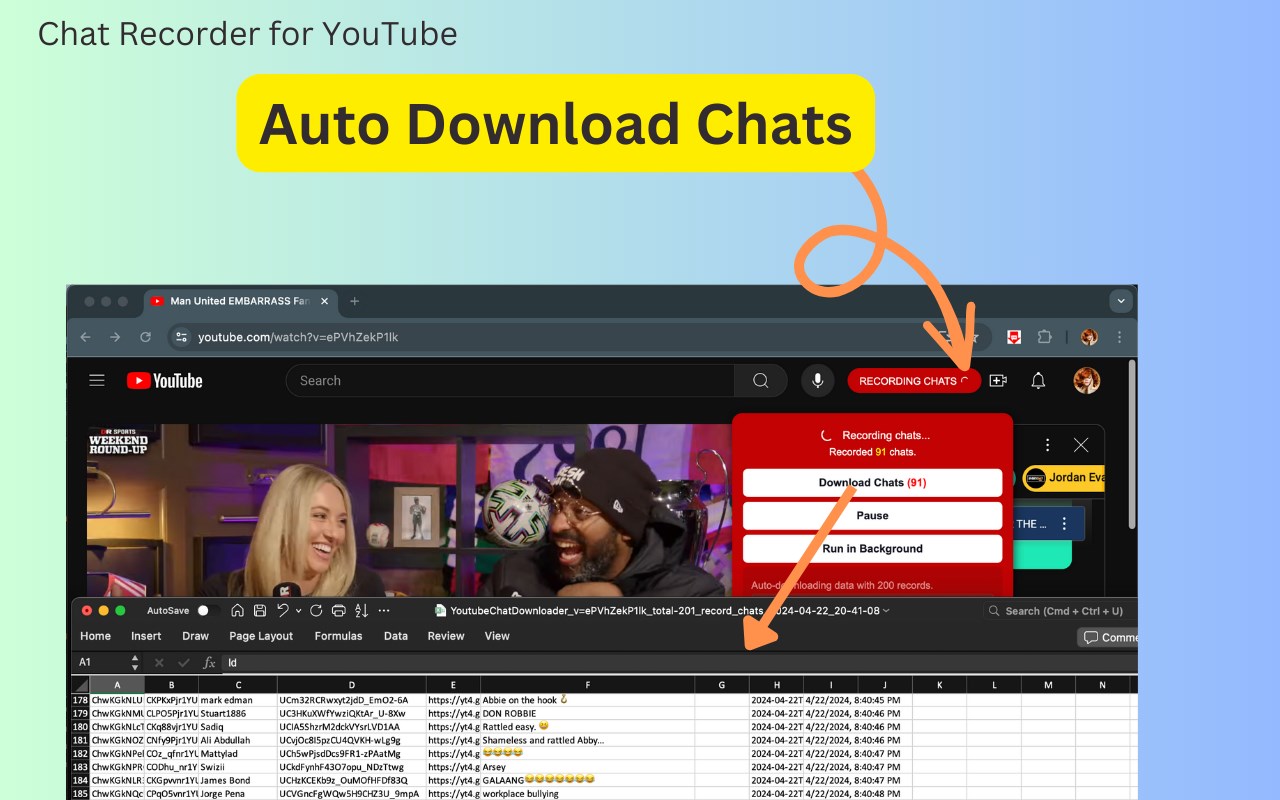The width and height of the screenshot is (1280, 800).
Task: Reload the YouTube page in Chrome
Action: point(146,337)
